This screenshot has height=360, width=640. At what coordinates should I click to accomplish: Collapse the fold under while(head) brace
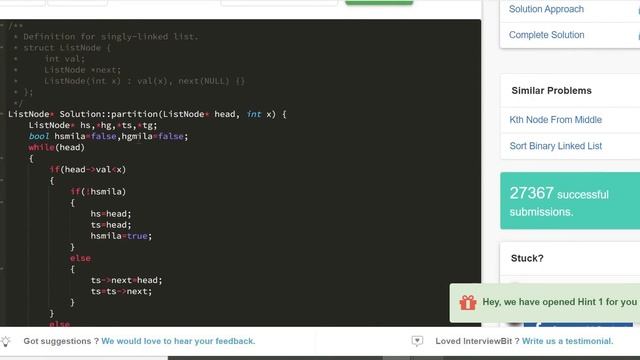coord(2,158)
